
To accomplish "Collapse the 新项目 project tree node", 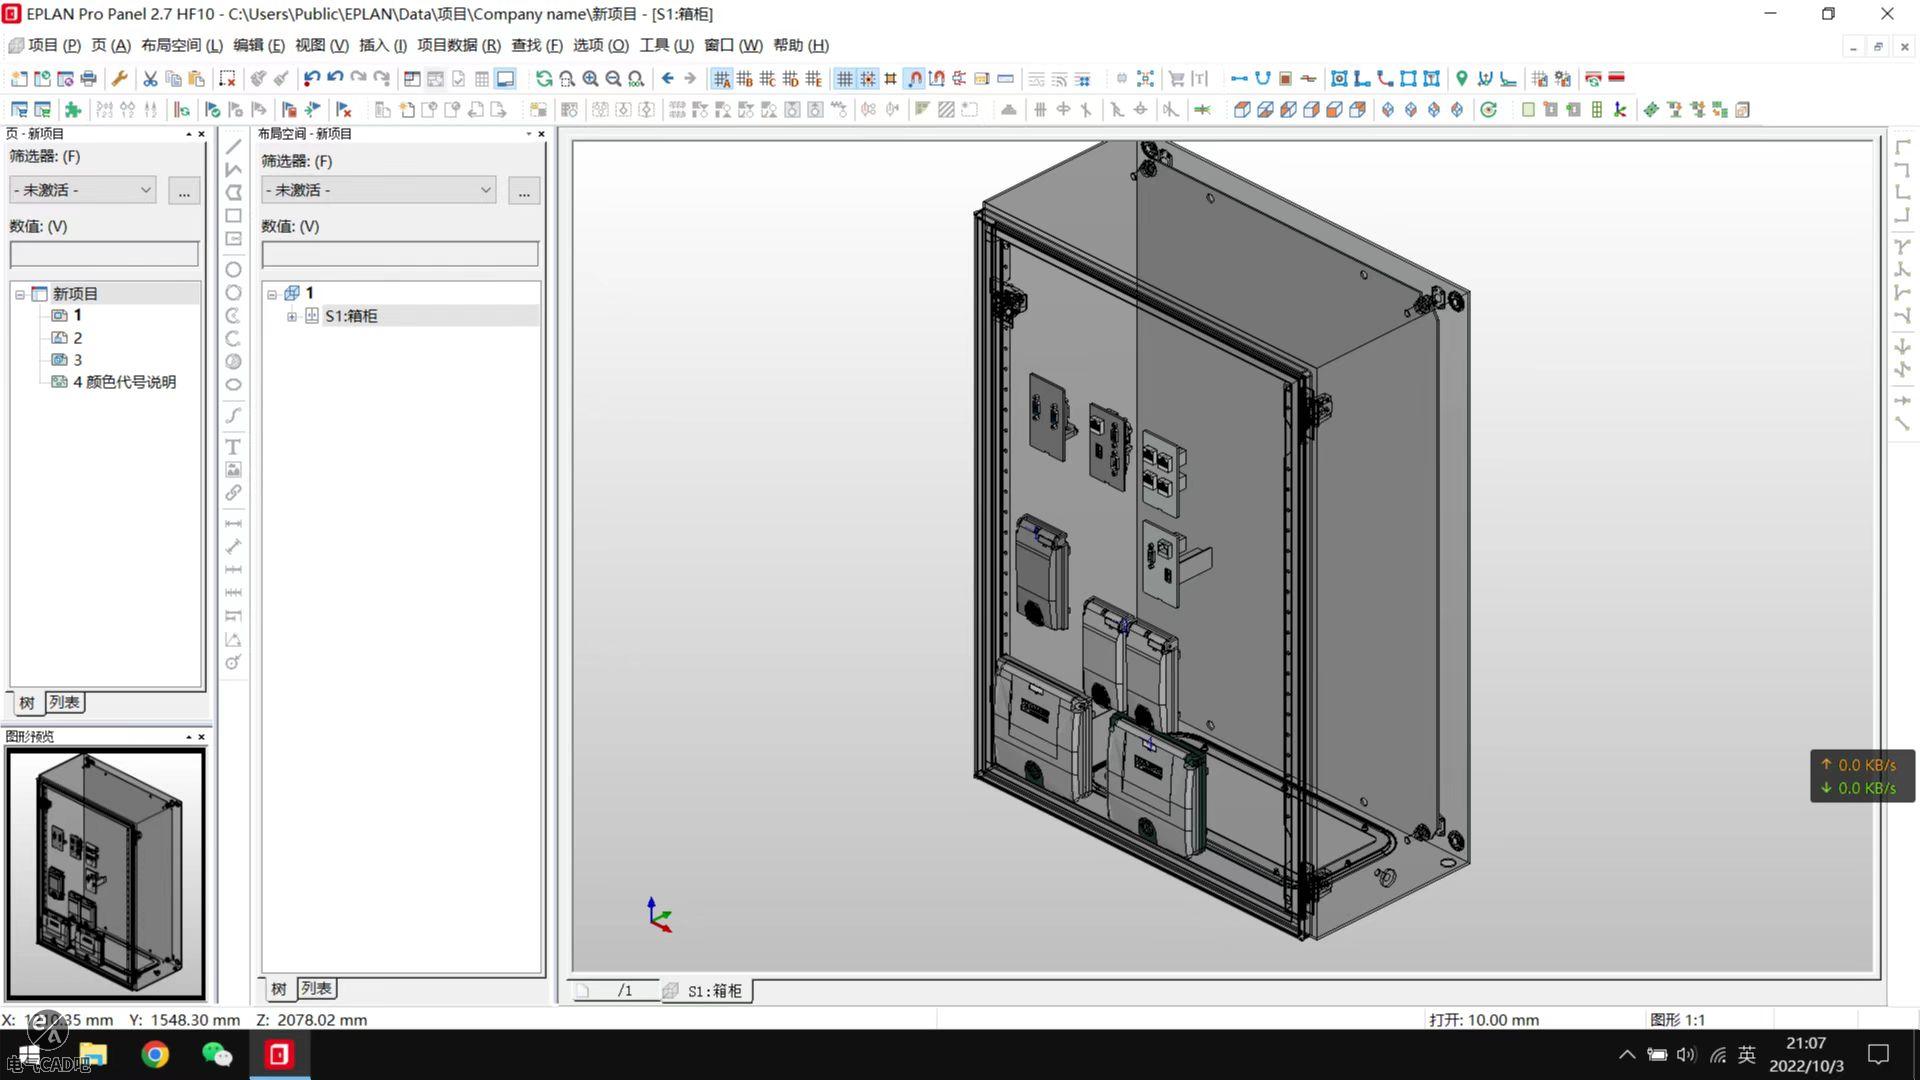I will [19, 294].
